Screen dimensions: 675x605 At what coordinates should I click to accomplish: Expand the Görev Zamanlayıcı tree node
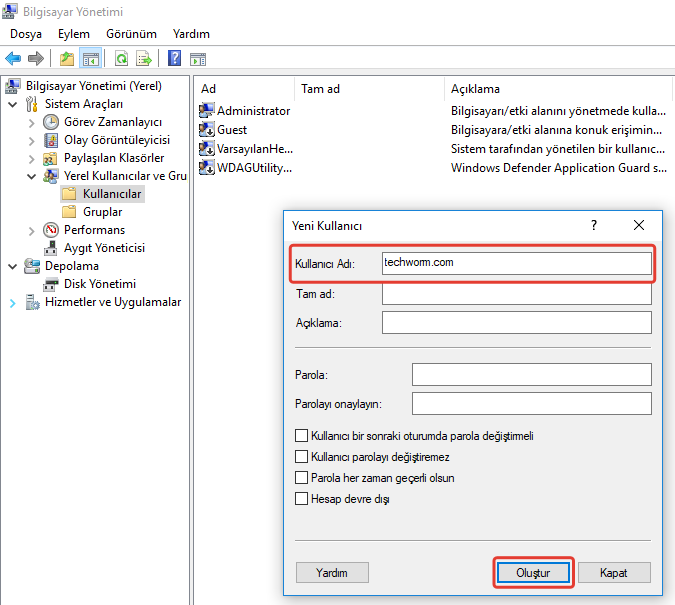click(x=31, y=122)
